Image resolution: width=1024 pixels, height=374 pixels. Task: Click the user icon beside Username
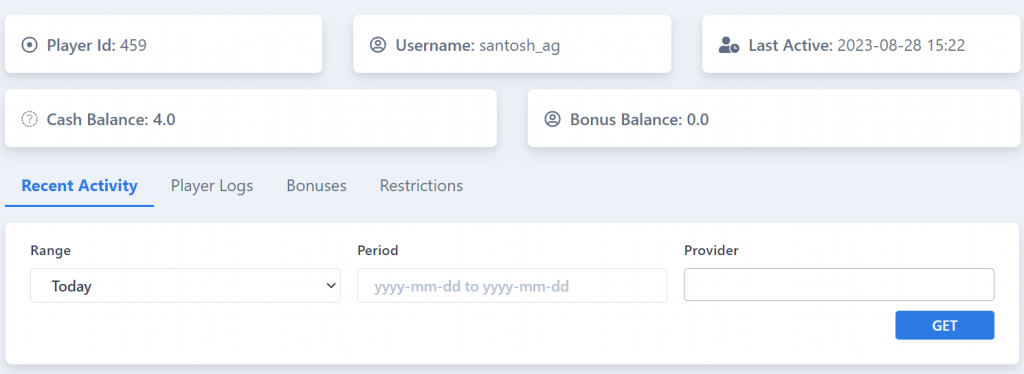coord(378,46)
